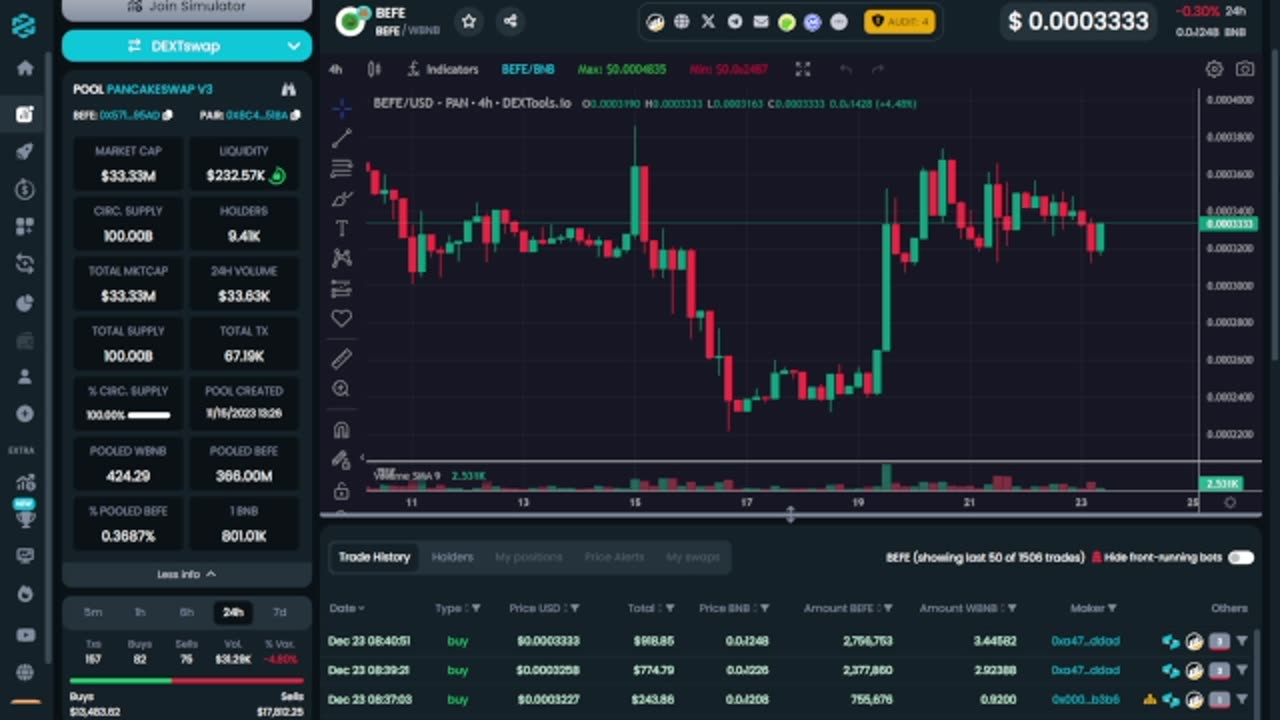This screenshot has height=720, width=1280.
Task: Open the Type column filter
Action: click(x=476, y=608)
